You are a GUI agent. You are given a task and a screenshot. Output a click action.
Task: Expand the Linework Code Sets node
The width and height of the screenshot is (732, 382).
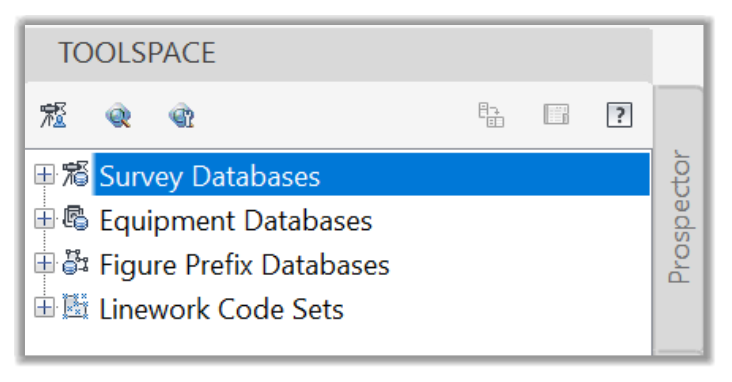click(44, 307)
